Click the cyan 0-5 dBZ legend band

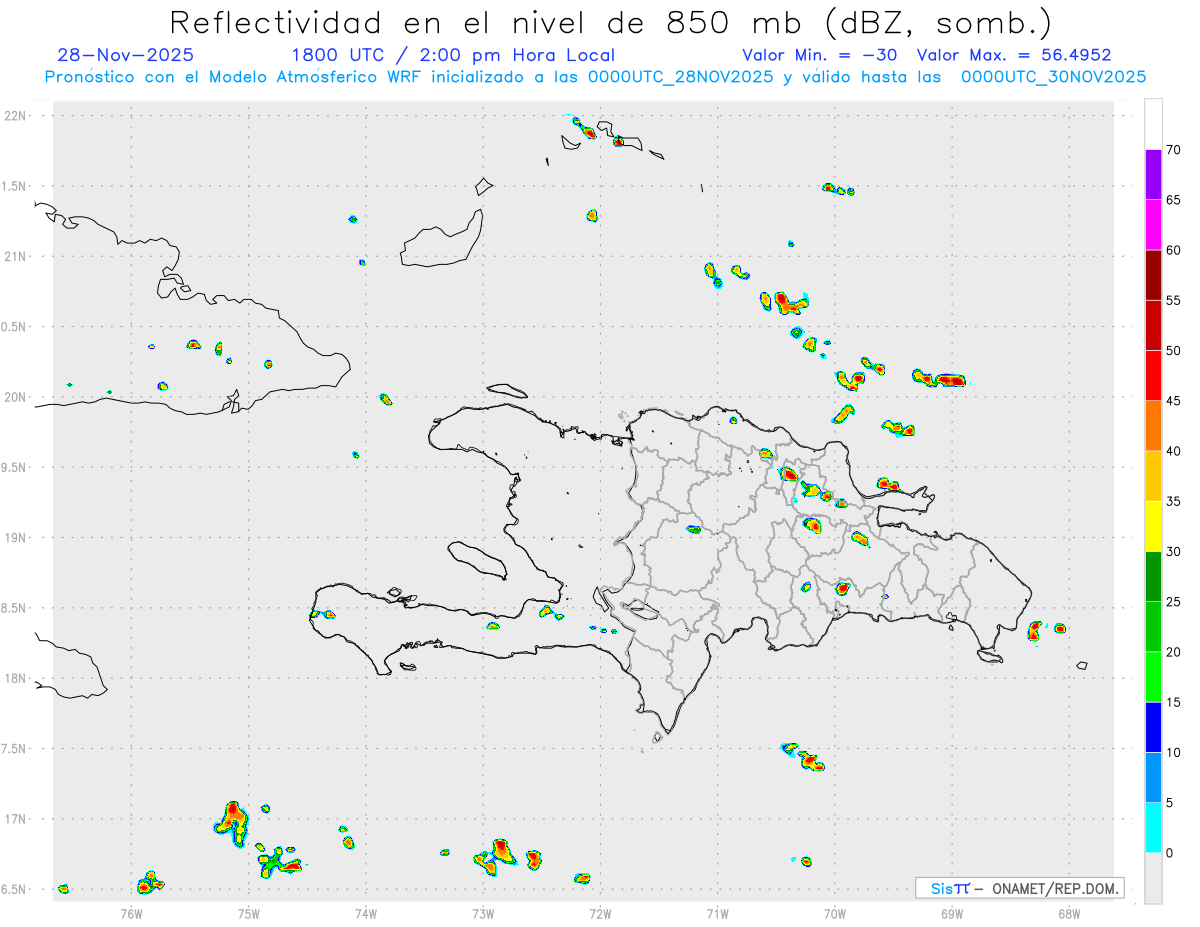click(1153, 828)
